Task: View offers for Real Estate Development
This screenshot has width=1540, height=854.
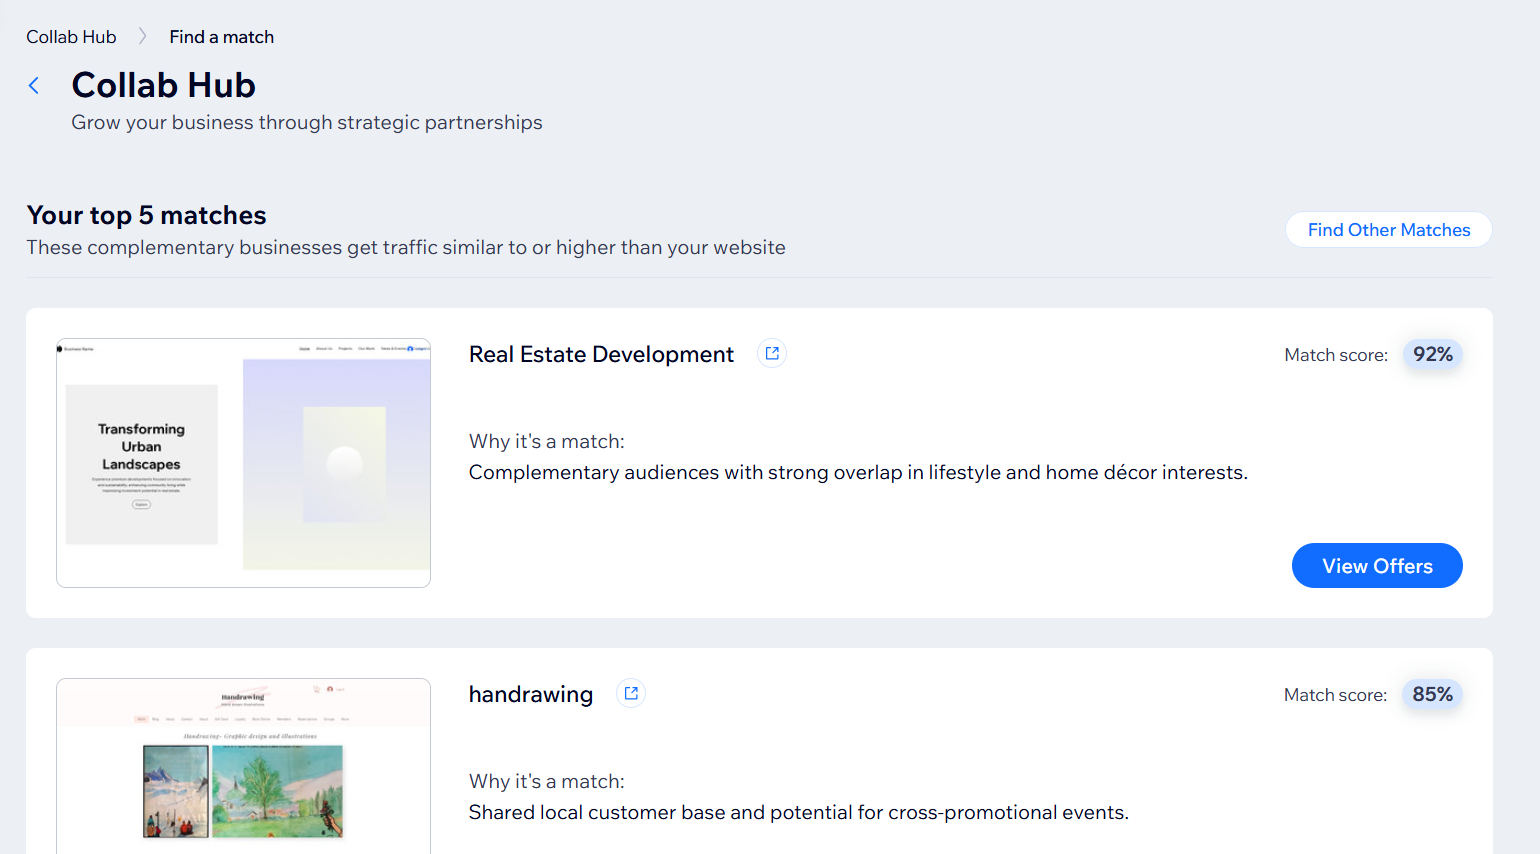Action: click(1377, 566)
